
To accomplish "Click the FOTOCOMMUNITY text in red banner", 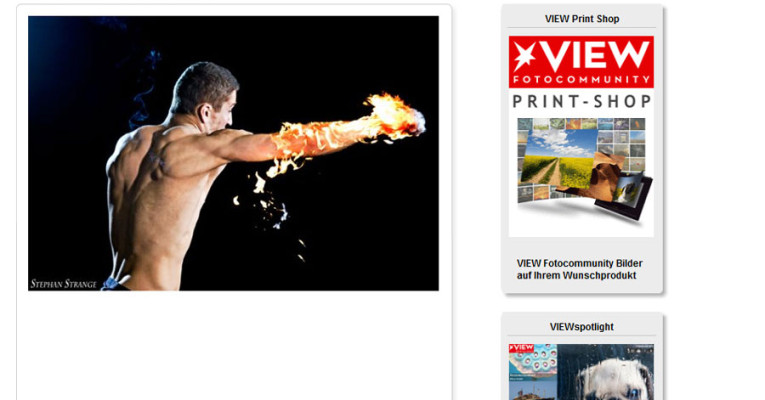I will click(x=582, y=79).
